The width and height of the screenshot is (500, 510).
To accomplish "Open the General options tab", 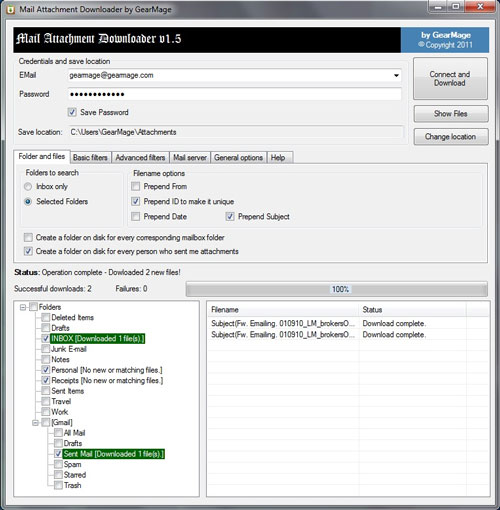I will [238, 157].
